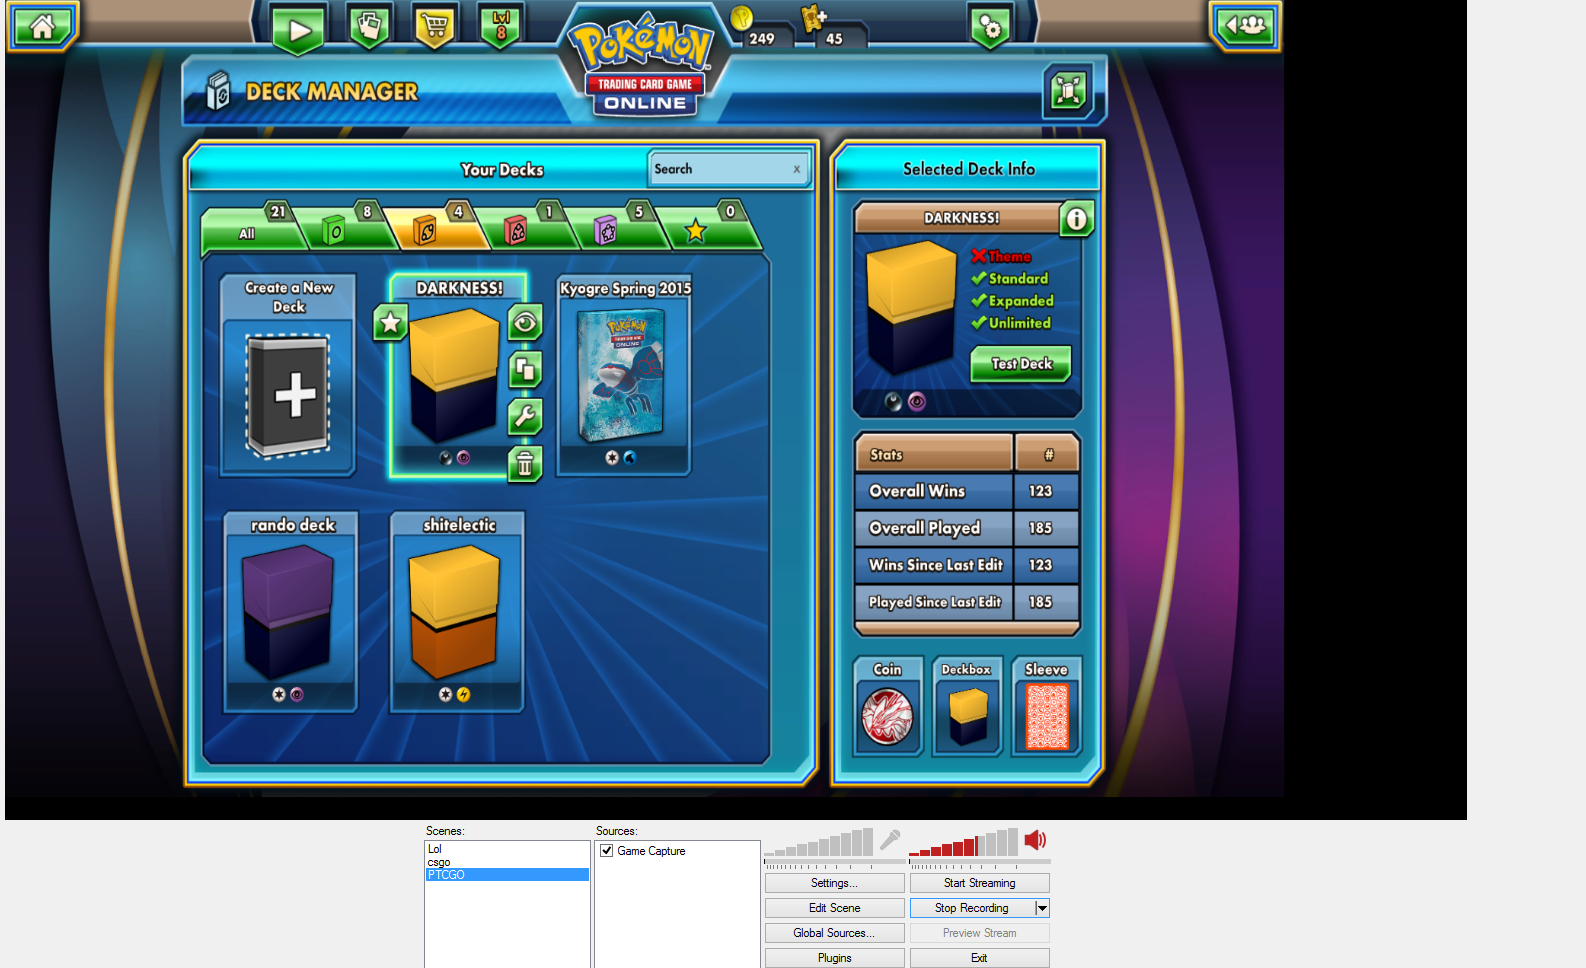This screenshot has height=968, width=1586.
Task: Click Wins Since Last Edit row
Action: pos(967,565)
